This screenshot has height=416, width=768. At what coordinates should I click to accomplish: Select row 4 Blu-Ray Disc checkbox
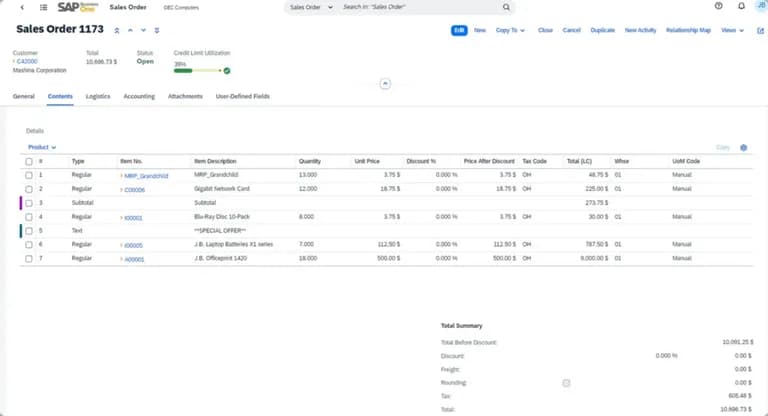[x=29, y=217]
